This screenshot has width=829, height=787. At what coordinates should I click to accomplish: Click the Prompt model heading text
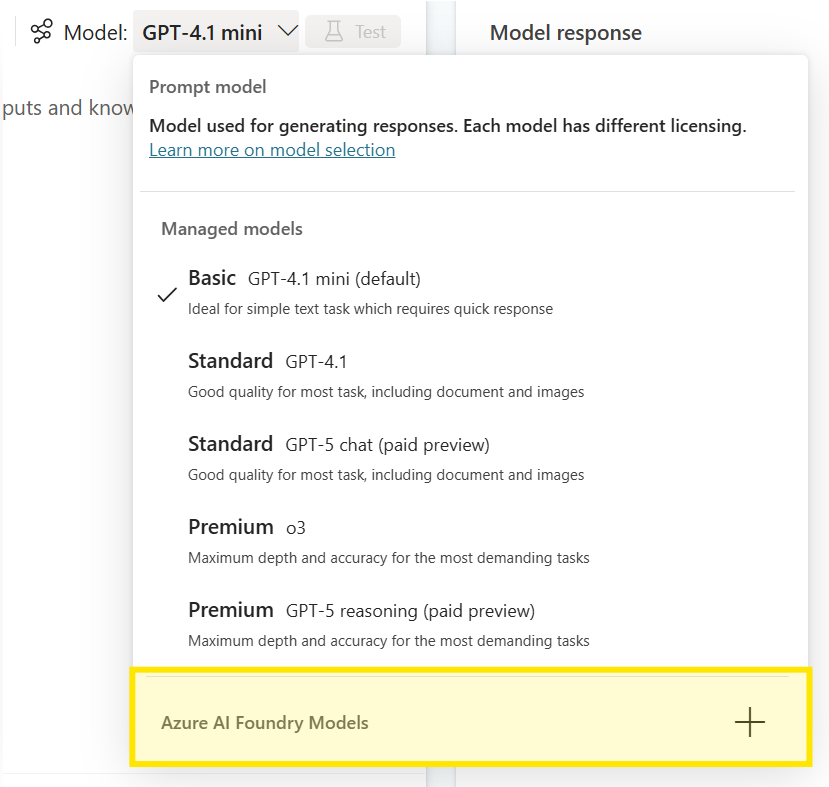[x=208, y=87]
